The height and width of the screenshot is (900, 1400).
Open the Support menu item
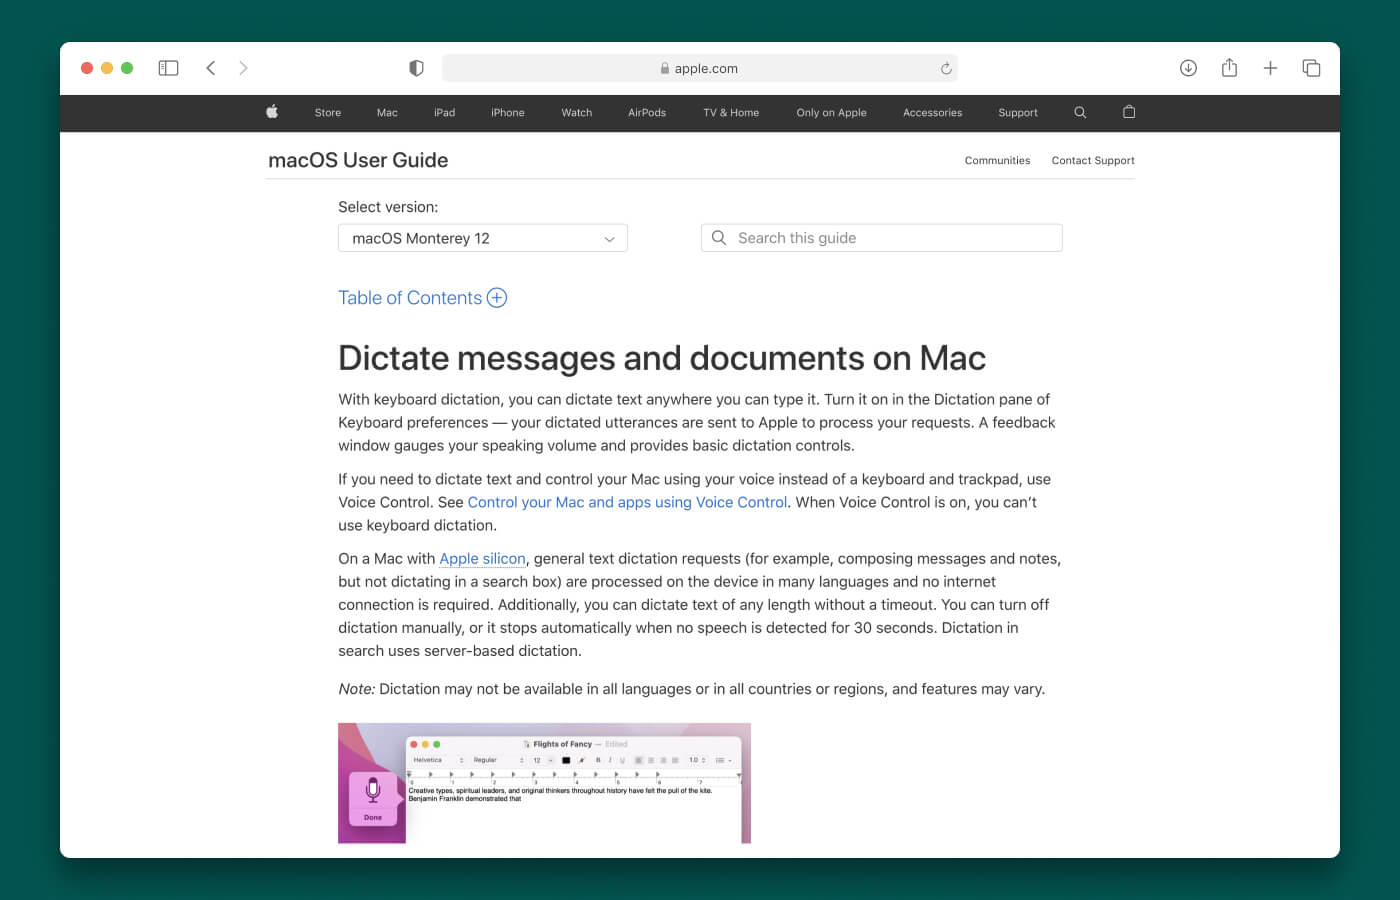[x=1017, y=112]
